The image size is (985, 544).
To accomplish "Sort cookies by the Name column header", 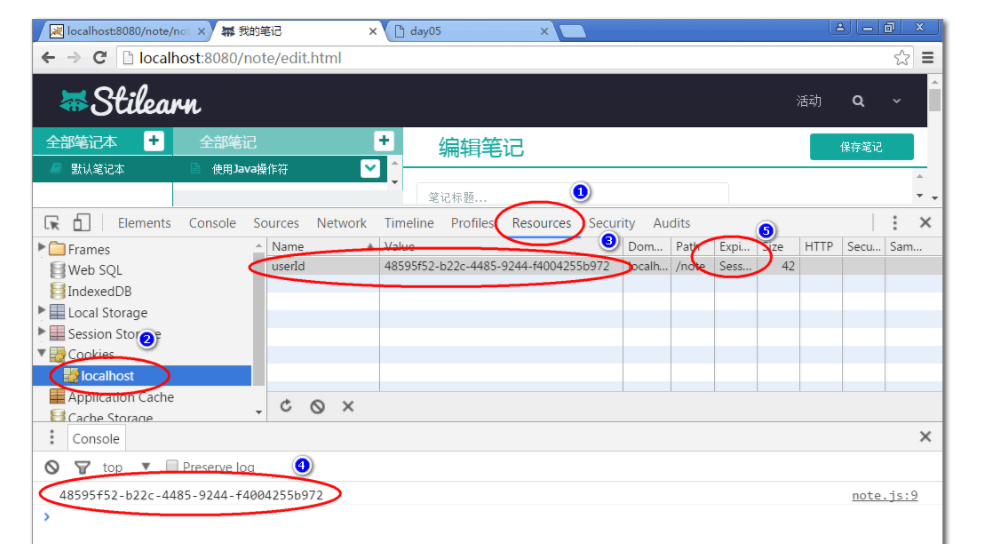I will pyautogui.click(x=323, y=246).
